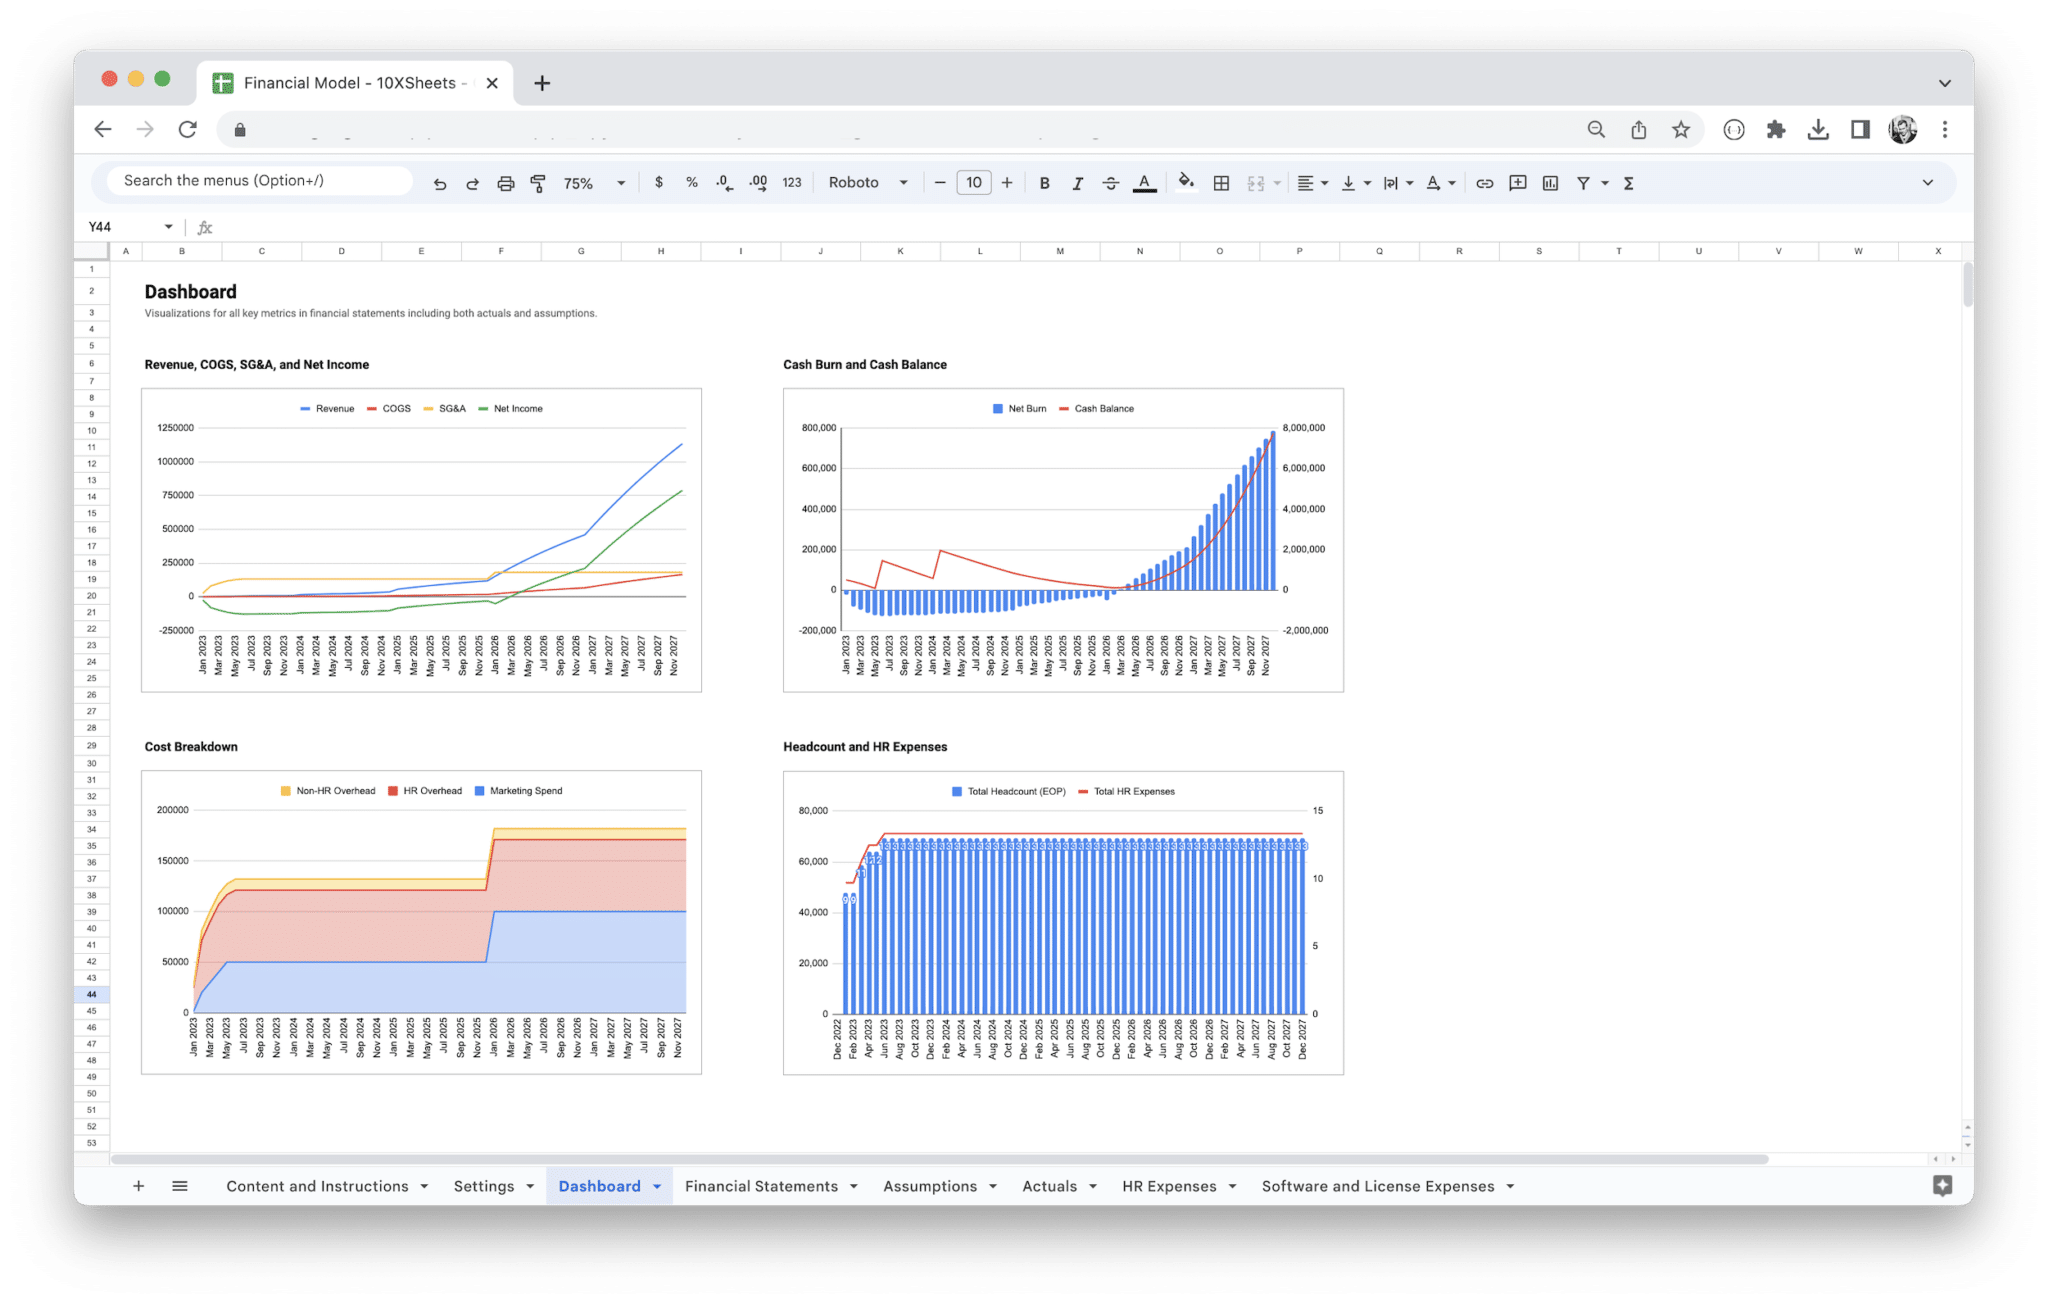Toggle strikethrough formatting
The height and width of the screenshot is (1303, 2048).
point(1111,183)
